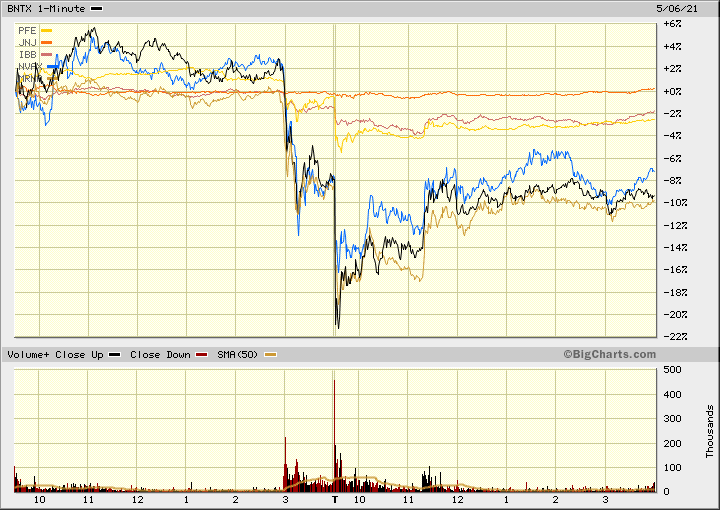The height and width of the screenshot is (510, 720).
Task: Click the SMA(50) legend text
Action: coord(238,354)
